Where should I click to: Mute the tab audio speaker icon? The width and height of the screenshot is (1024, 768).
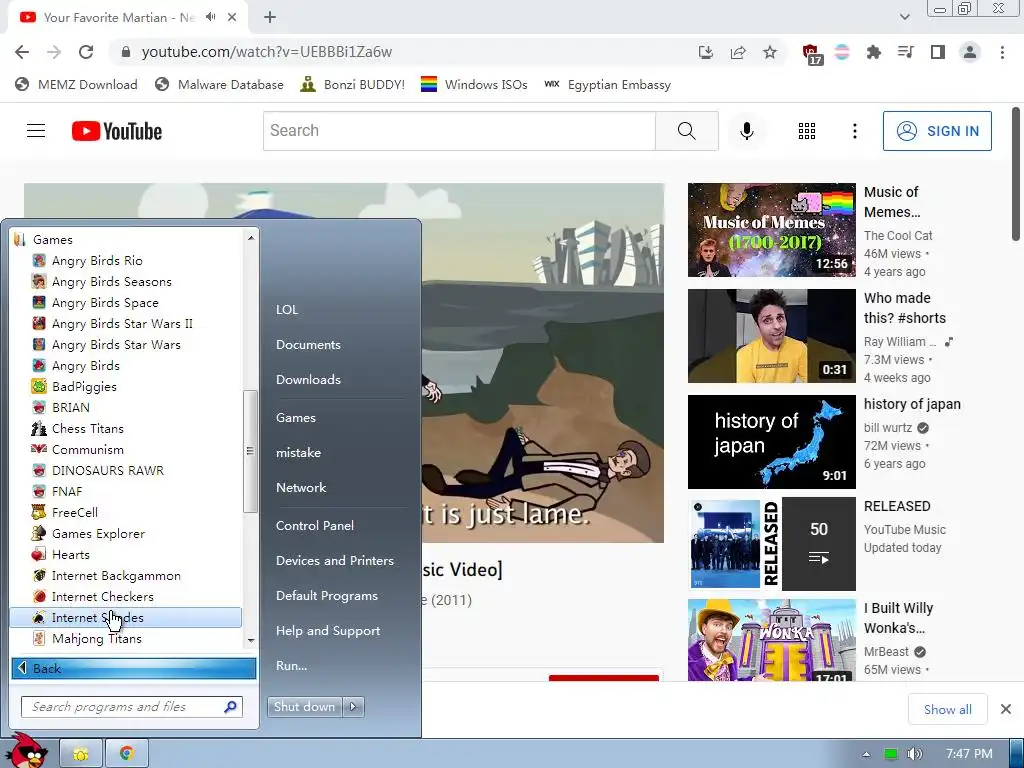tap(210, 17)
